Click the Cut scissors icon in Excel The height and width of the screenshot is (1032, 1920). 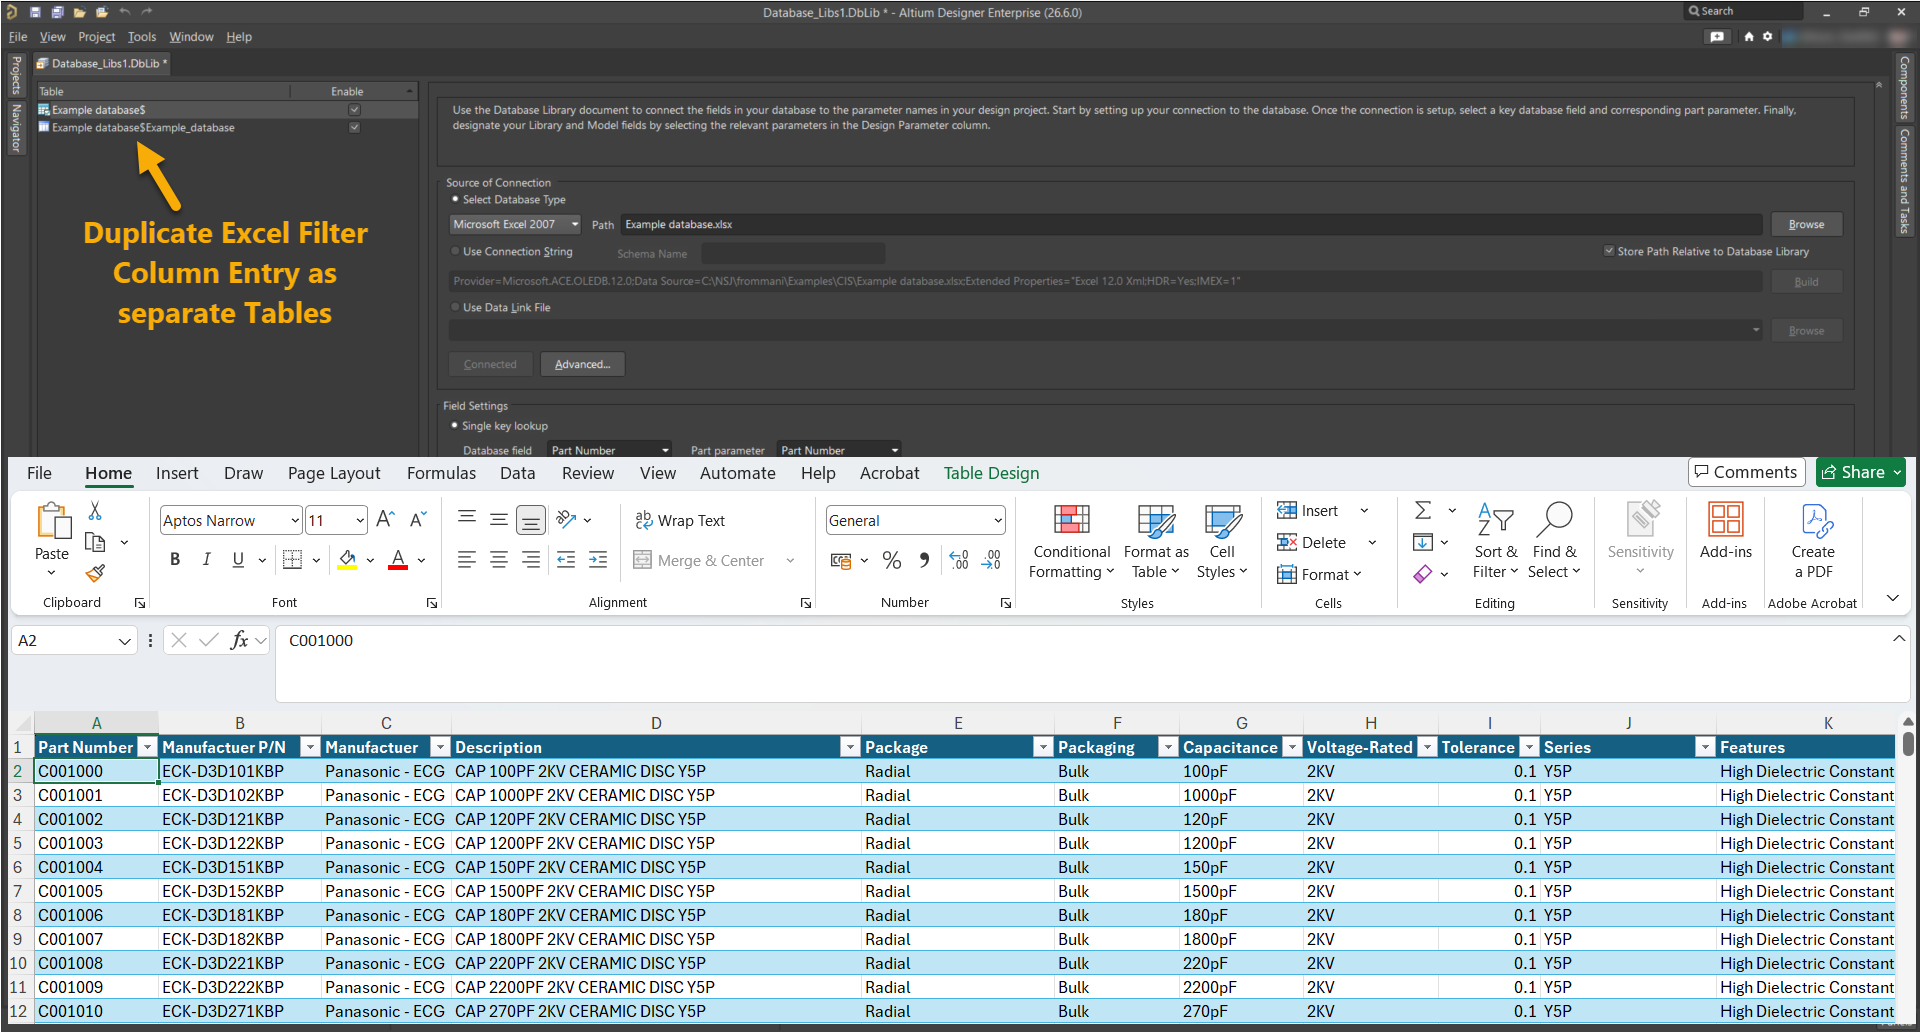click(x=95, y=511)
